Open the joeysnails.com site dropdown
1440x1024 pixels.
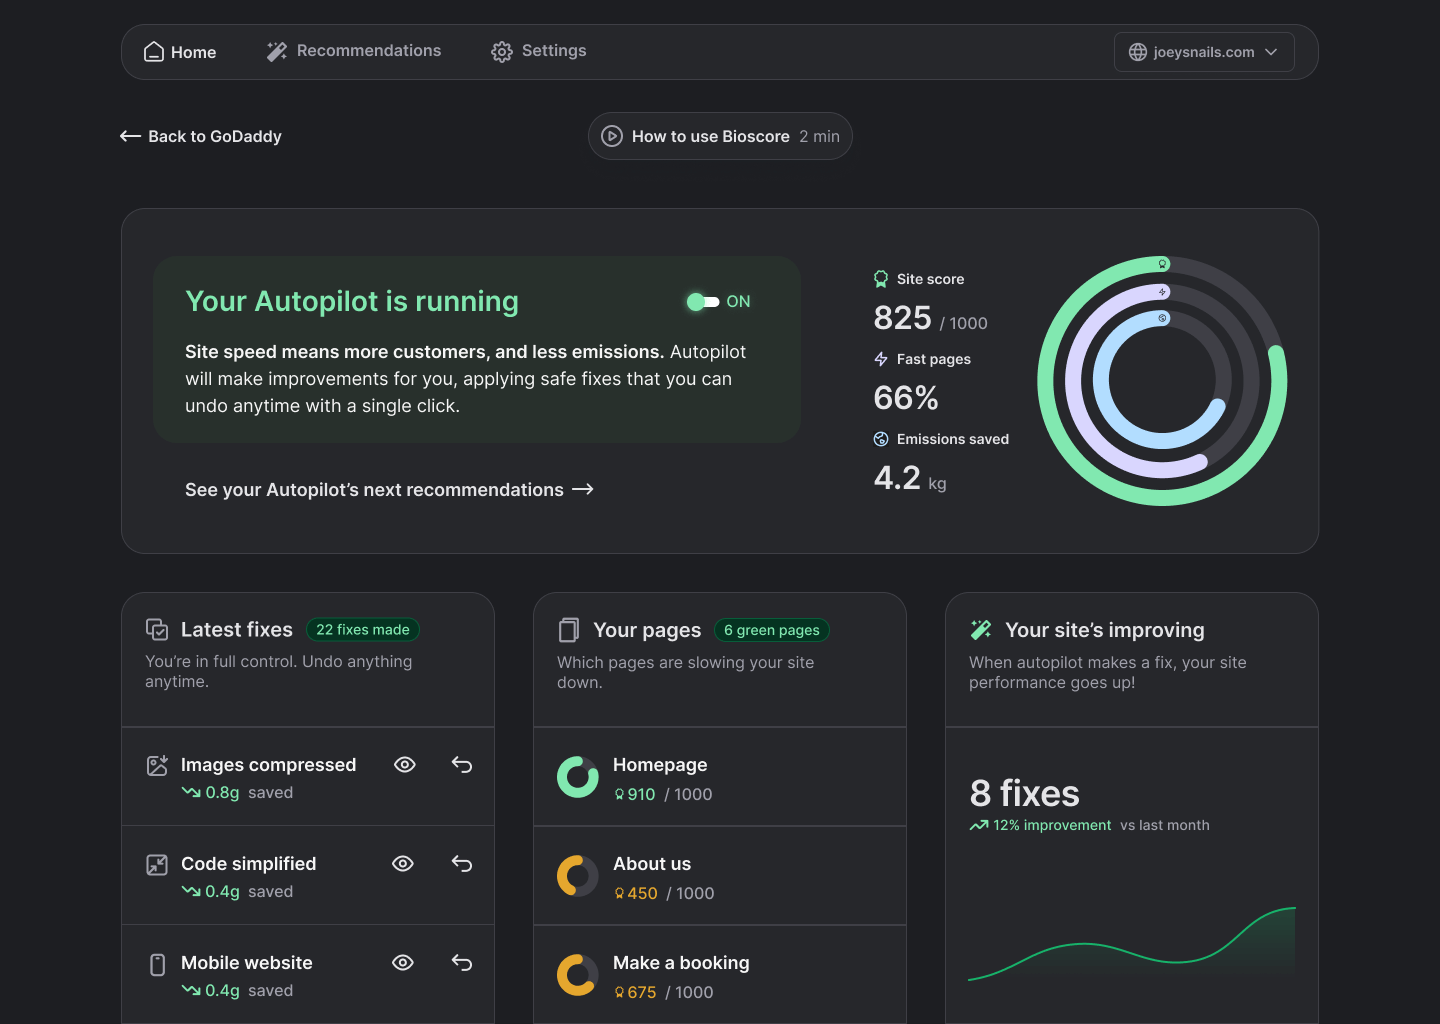[x=1204, y=52]
